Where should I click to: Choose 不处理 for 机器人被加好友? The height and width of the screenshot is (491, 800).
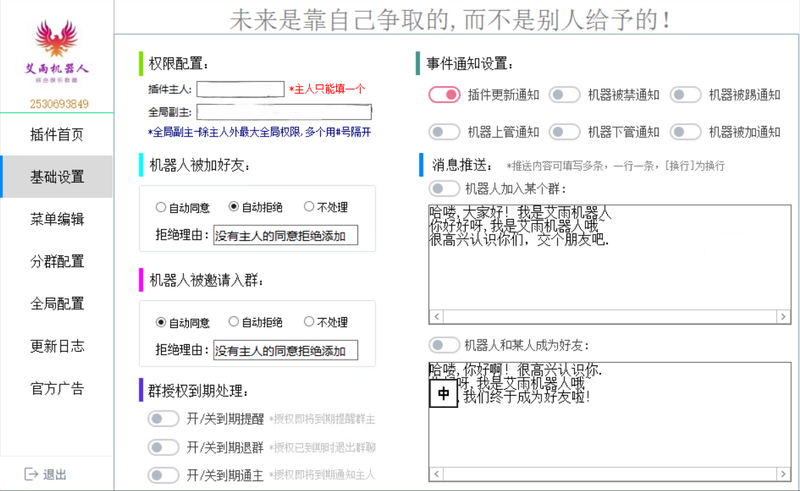[x=309, y=207]
